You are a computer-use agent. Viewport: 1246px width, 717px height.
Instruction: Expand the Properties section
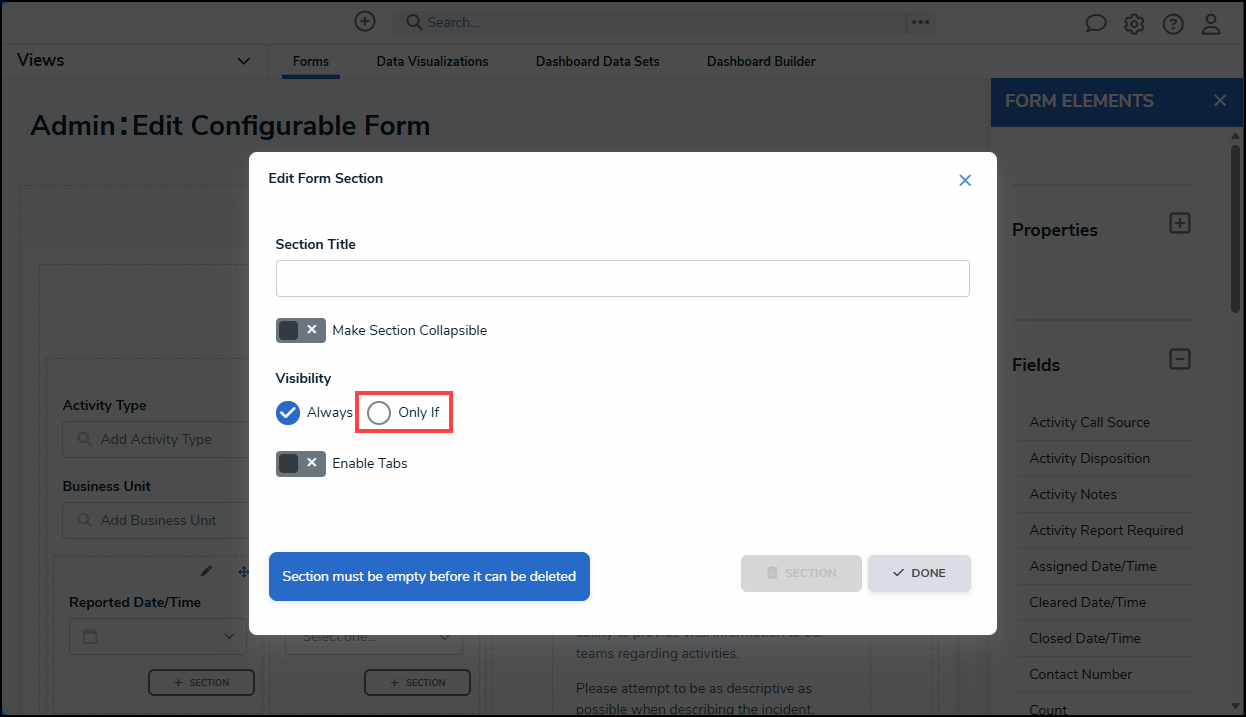(1180, 223)
